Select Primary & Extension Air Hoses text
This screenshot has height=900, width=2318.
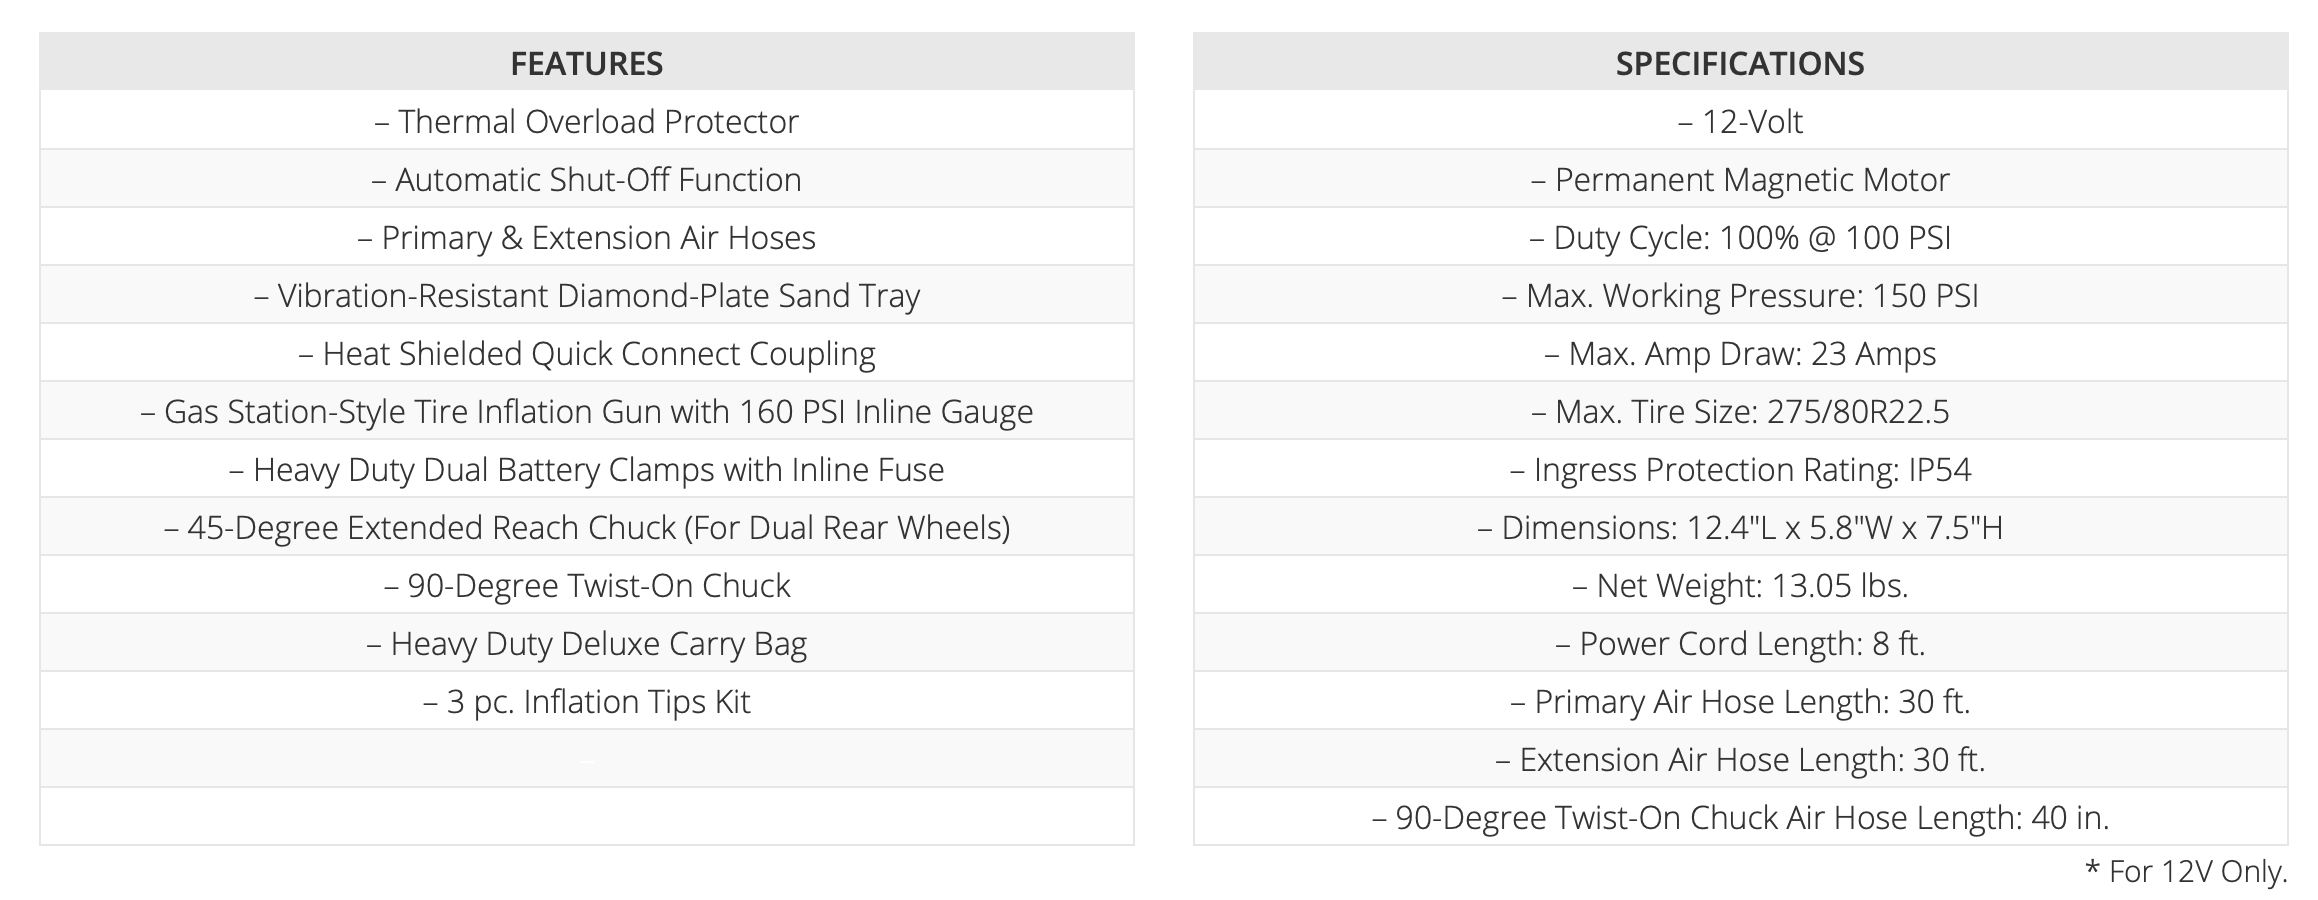[587, 237]
